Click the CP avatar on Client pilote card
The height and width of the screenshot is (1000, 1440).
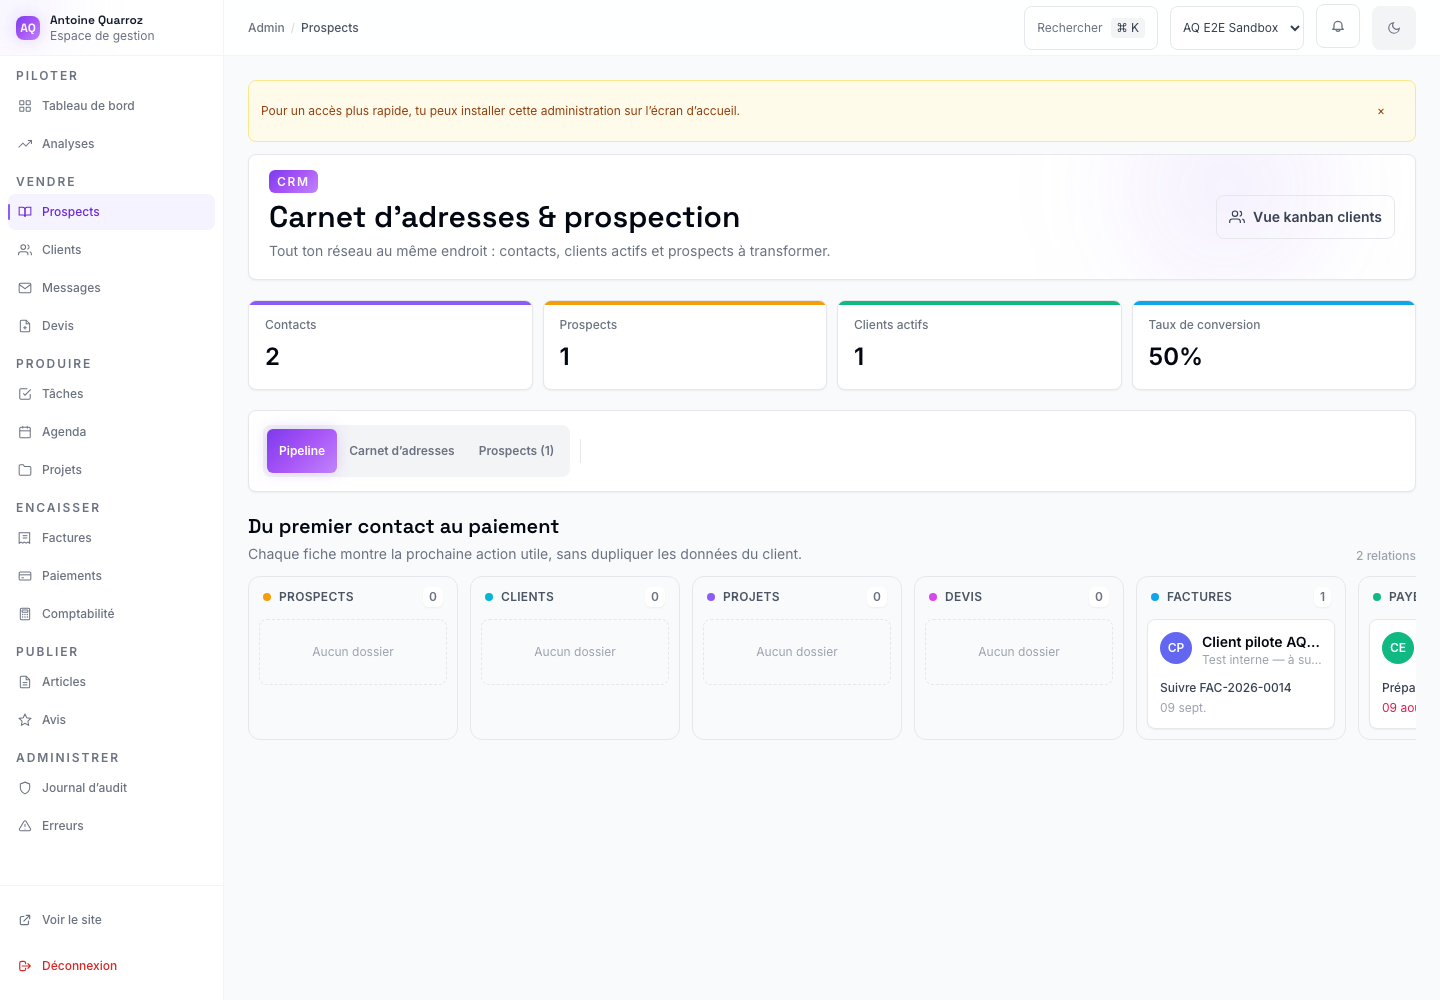pos(1176,648)
